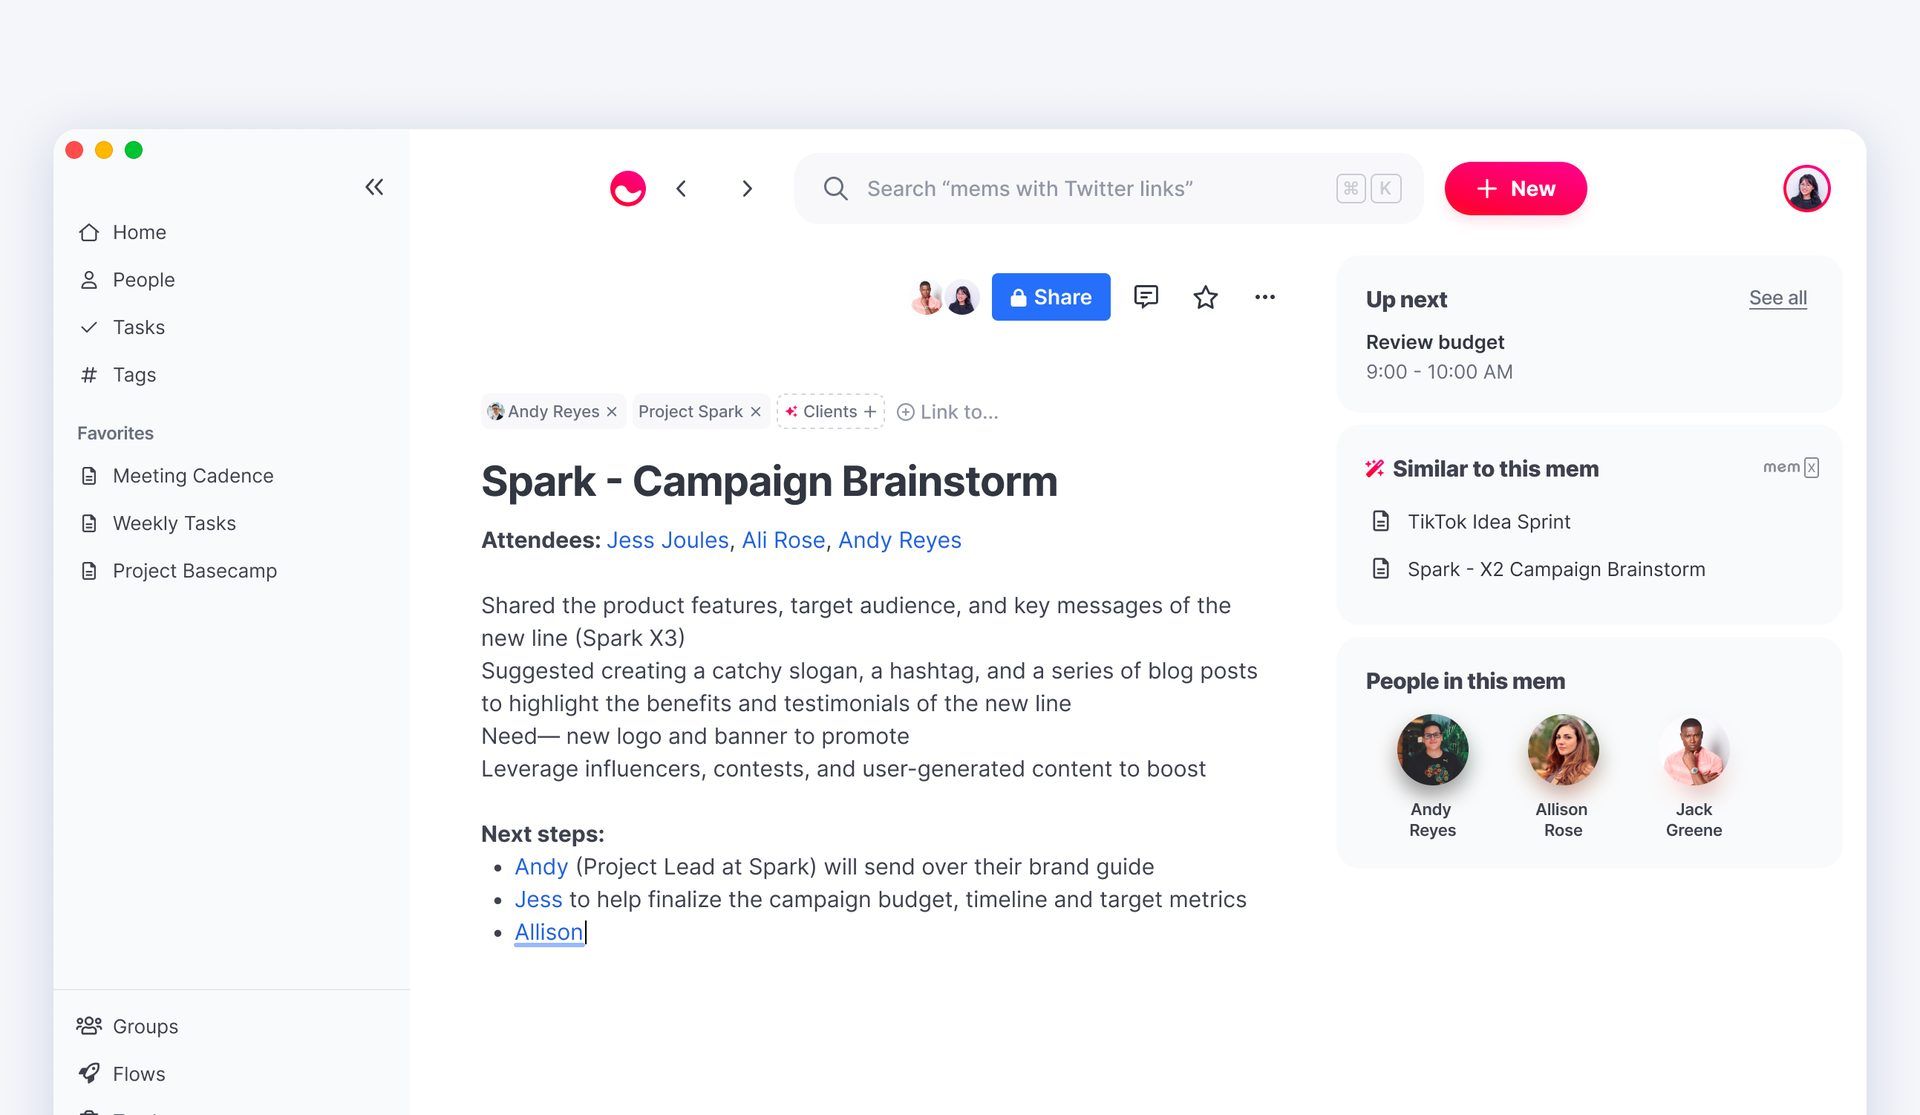Click the Tasks sidebar icon
This screenshot has width=1920, height=1115.
pyautogui.click(x=88, y=325)
